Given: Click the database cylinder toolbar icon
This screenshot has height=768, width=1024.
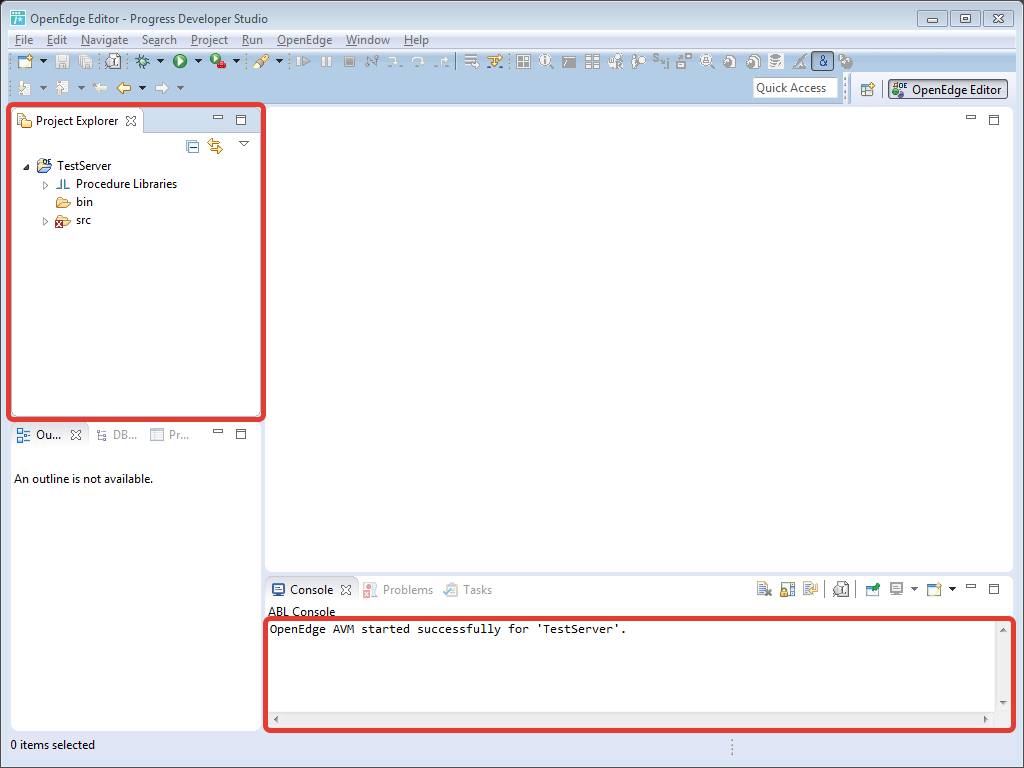Looking at the screenshot, I should (x=775, y=61).
